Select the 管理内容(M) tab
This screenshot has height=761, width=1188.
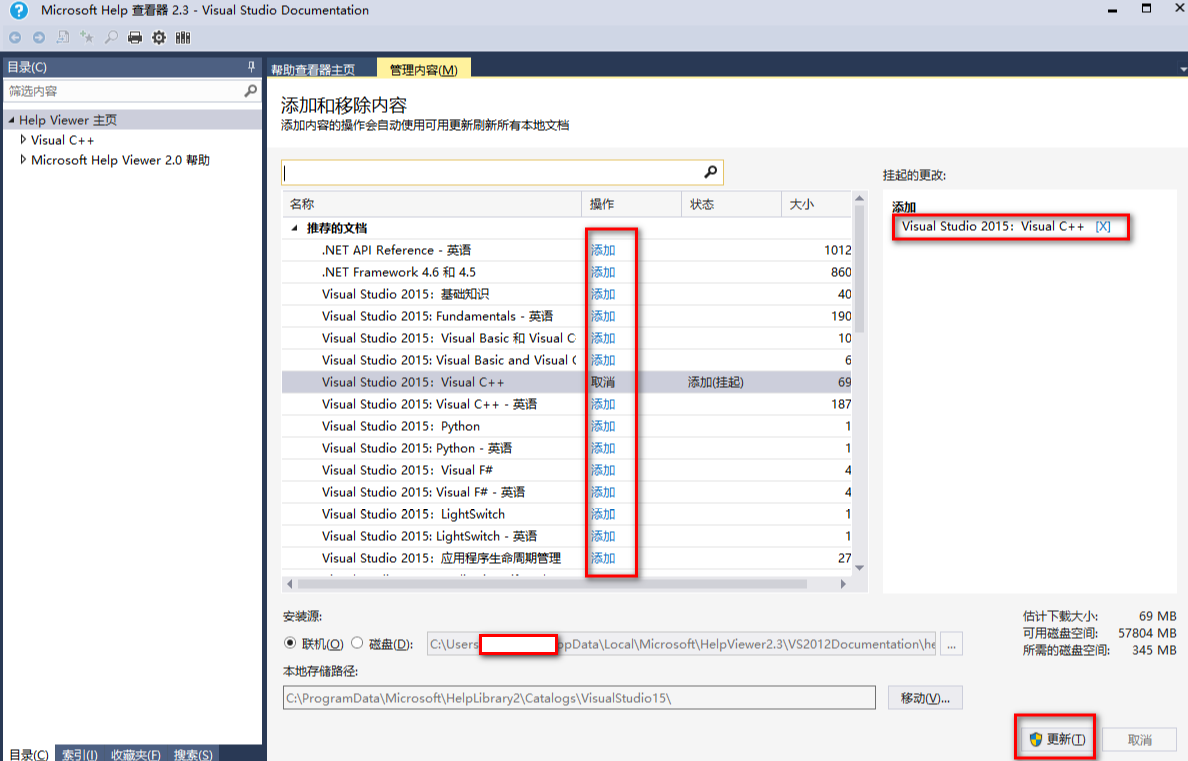tap(424, 69)
